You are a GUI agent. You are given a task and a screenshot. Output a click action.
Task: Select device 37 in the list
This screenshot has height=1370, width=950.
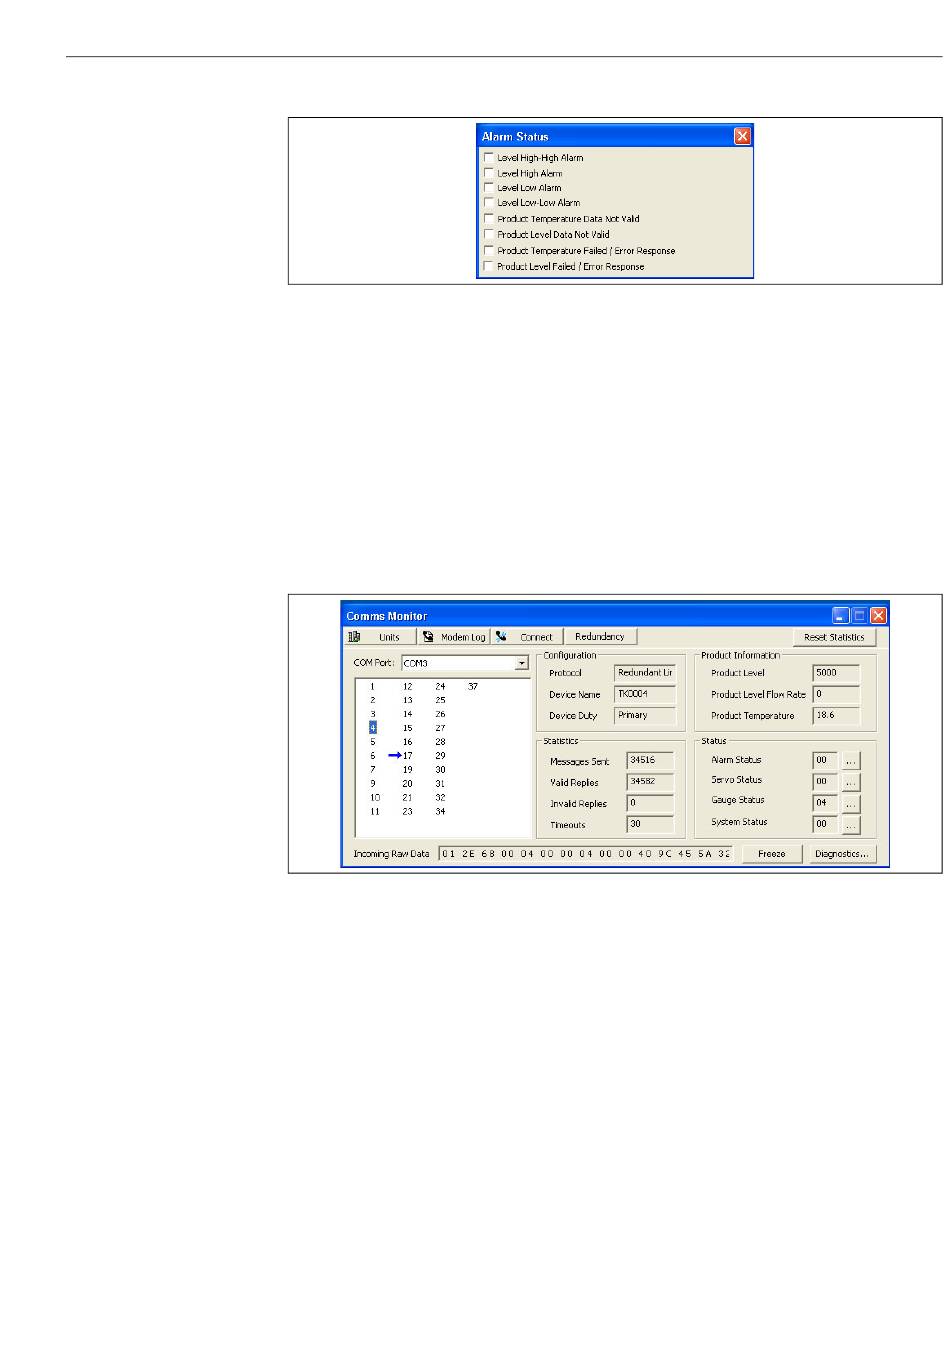click(x=473, y=687)
